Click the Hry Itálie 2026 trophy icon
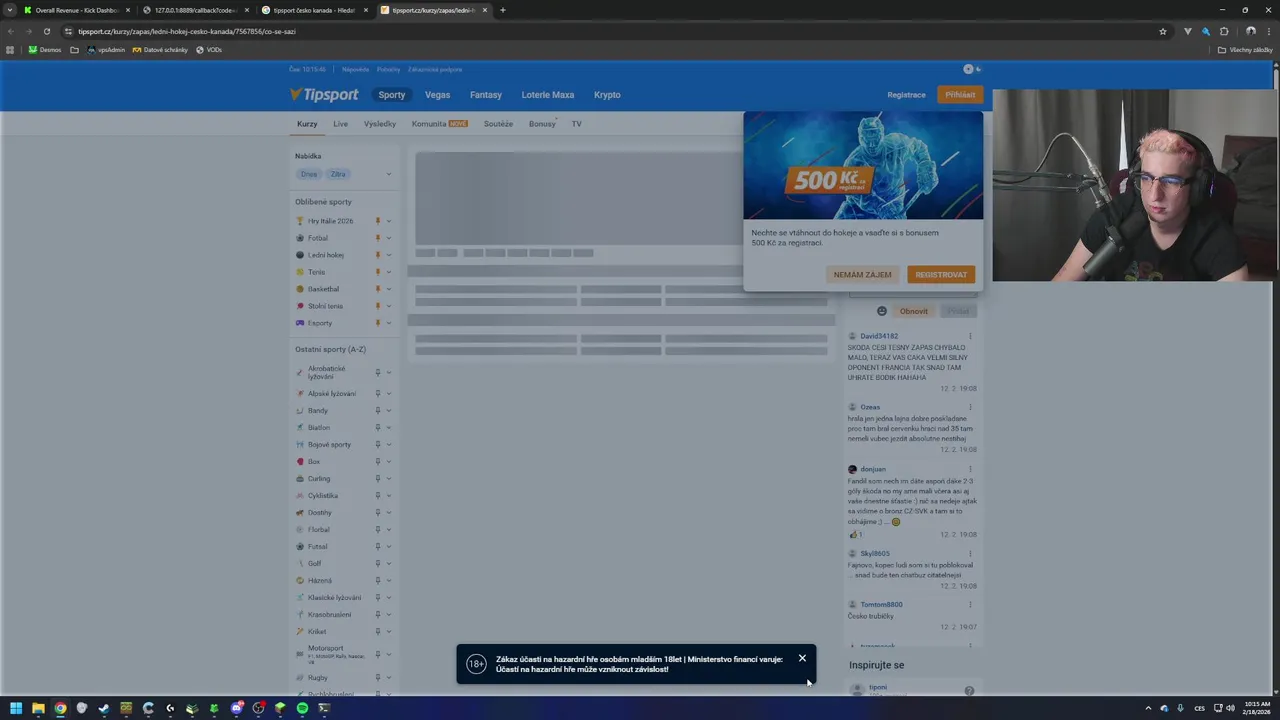 (300, 221)
